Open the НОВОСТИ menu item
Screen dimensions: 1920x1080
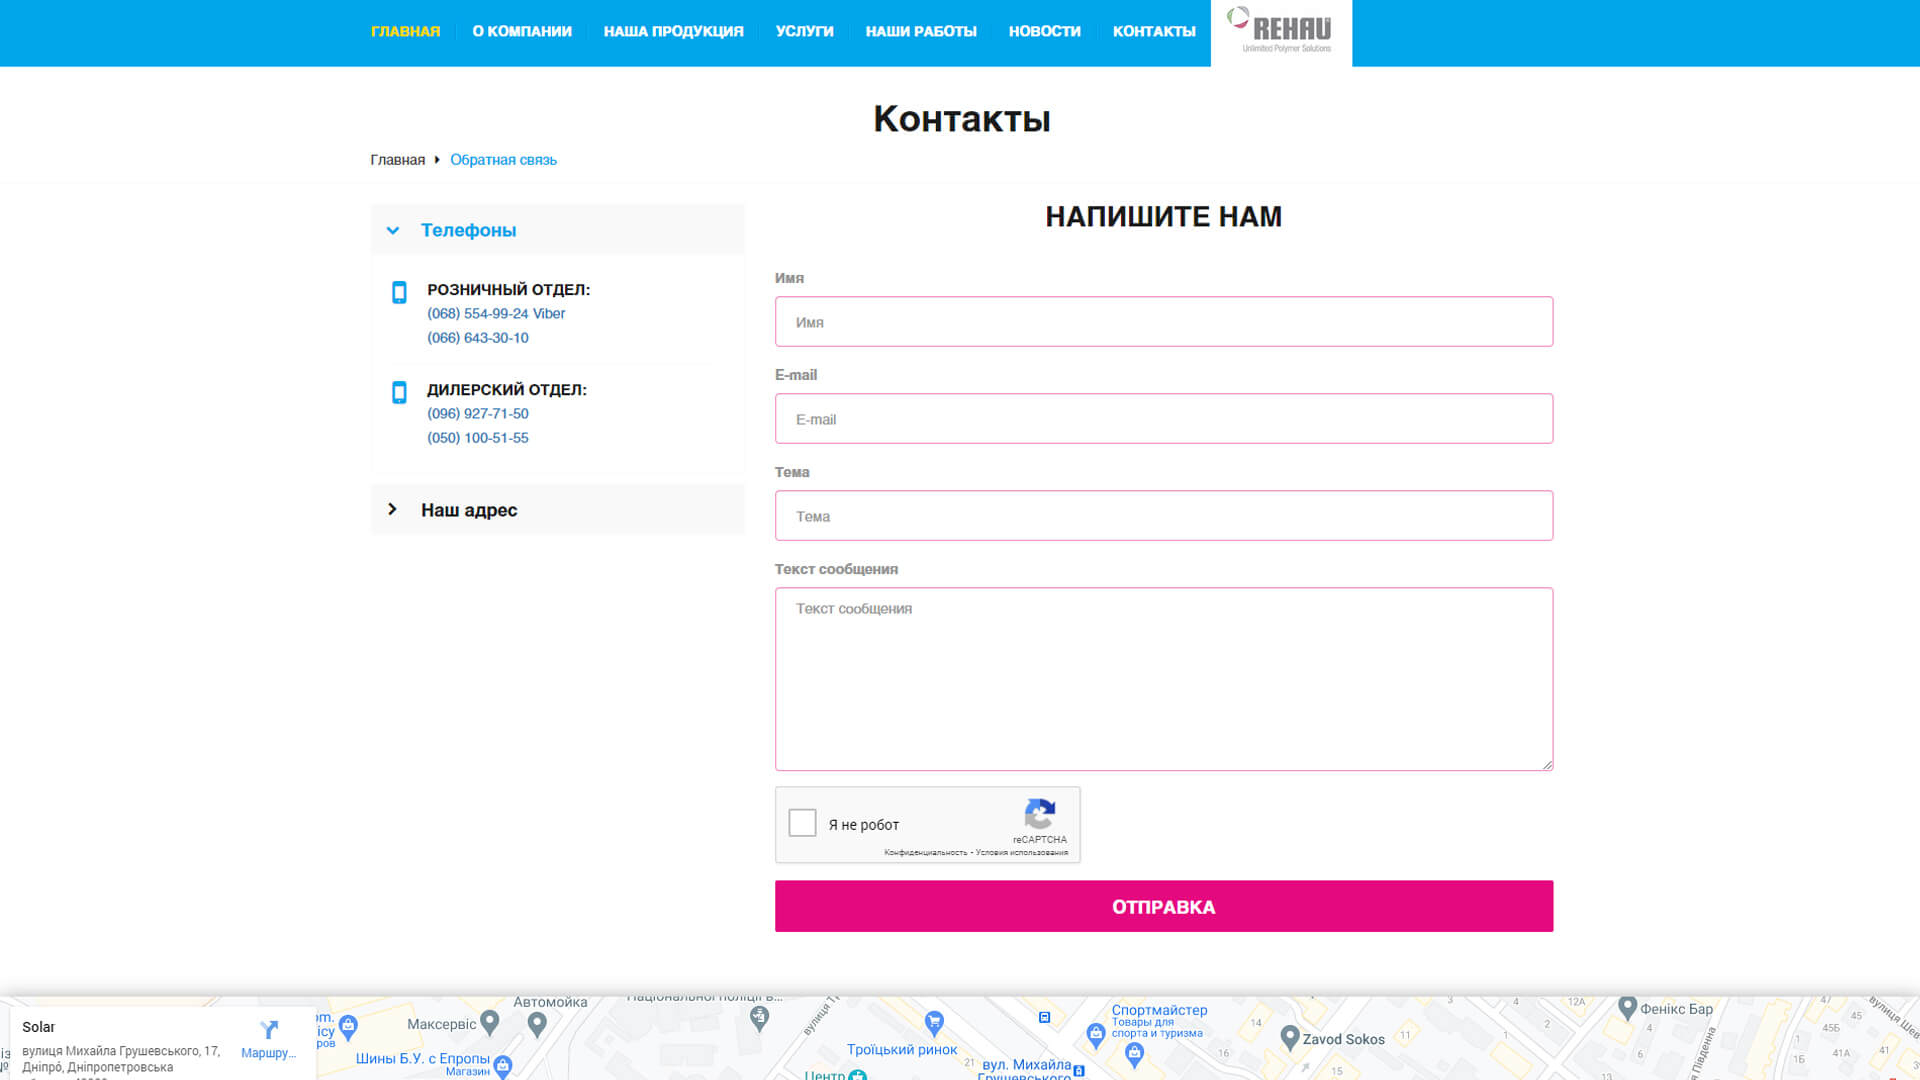(x=1044, y=31)
